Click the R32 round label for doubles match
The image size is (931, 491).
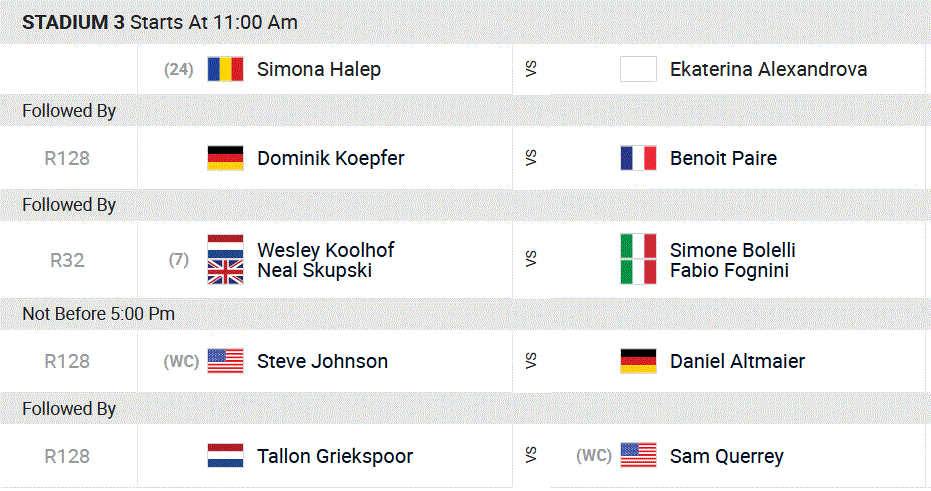click(x=67, y=260)
